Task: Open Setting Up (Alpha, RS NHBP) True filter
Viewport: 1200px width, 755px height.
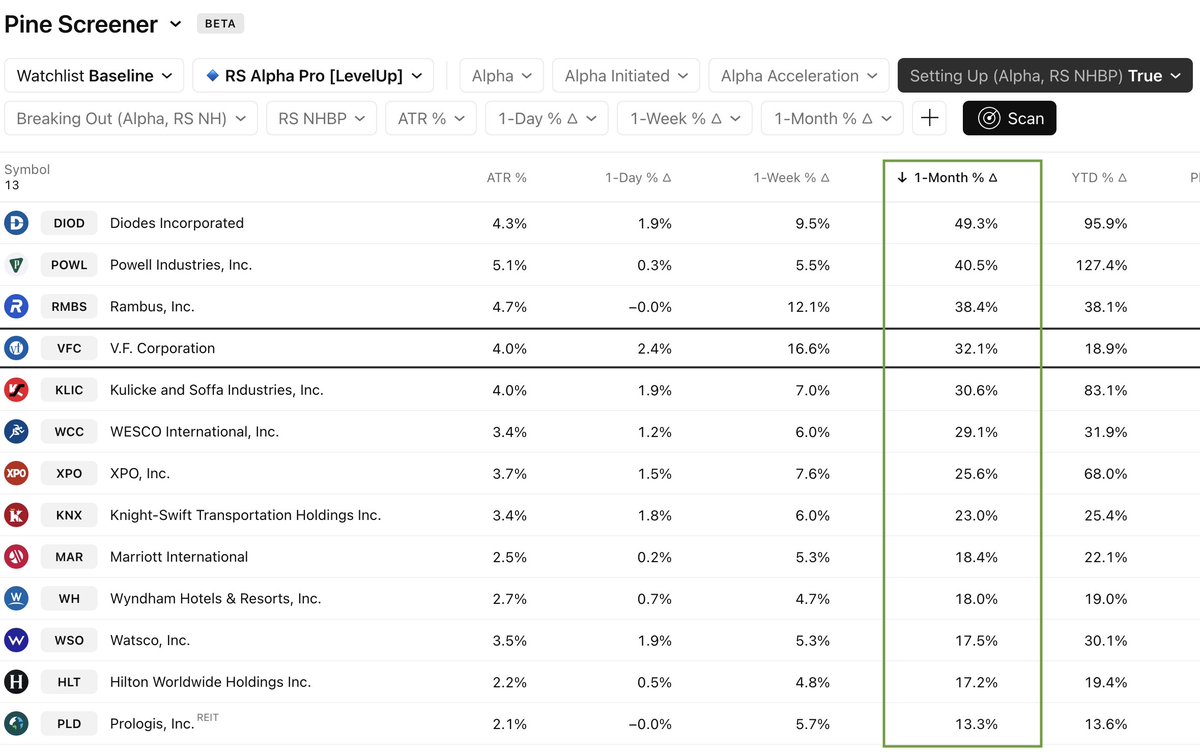Action: (1045, 76)
